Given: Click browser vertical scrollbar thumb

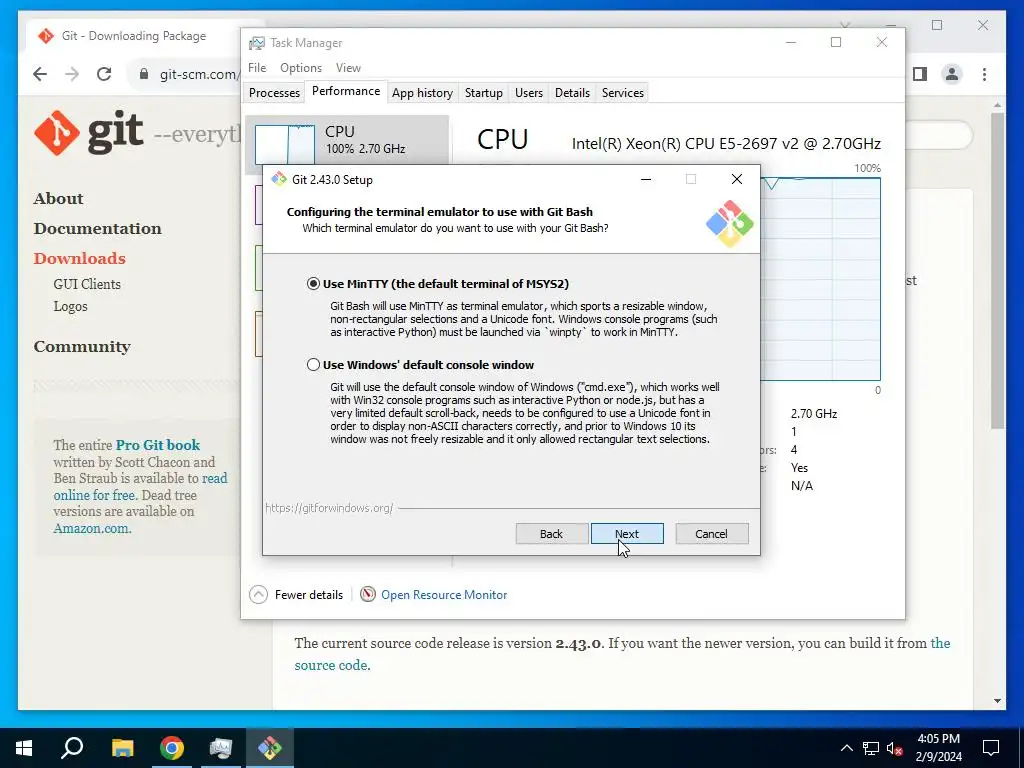Looking at the screenshot, I should pos(997,271).
